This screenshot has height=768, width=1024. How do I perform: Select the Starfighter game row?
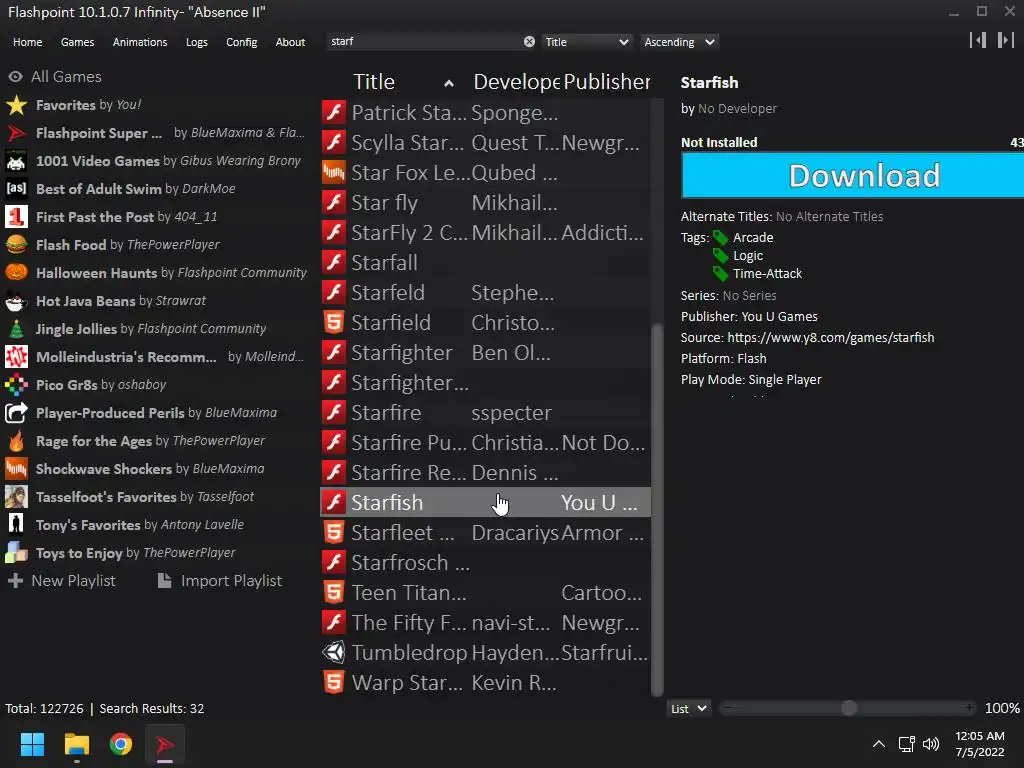485,353
